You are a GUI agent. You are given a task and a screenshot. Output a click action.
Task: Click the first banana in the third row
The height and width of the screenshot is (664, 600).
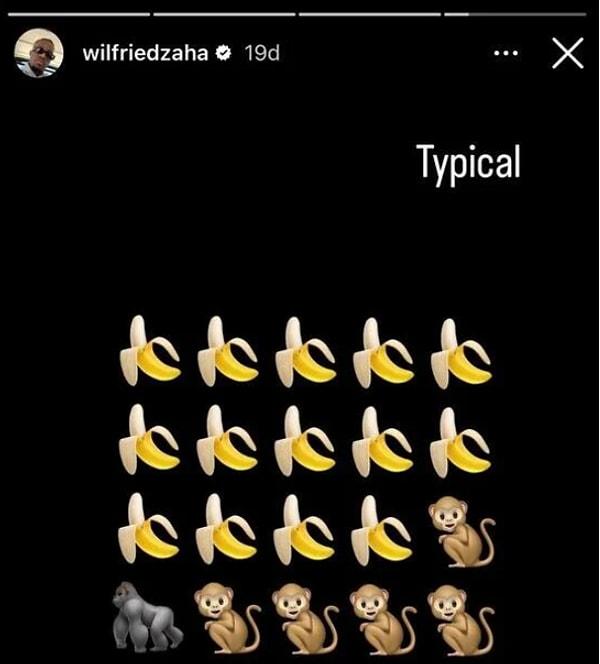148,528
